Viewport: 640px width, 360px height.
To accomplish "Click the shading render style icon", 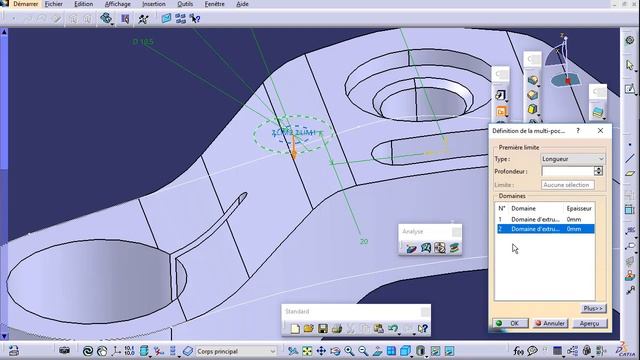I will point(420,351).
